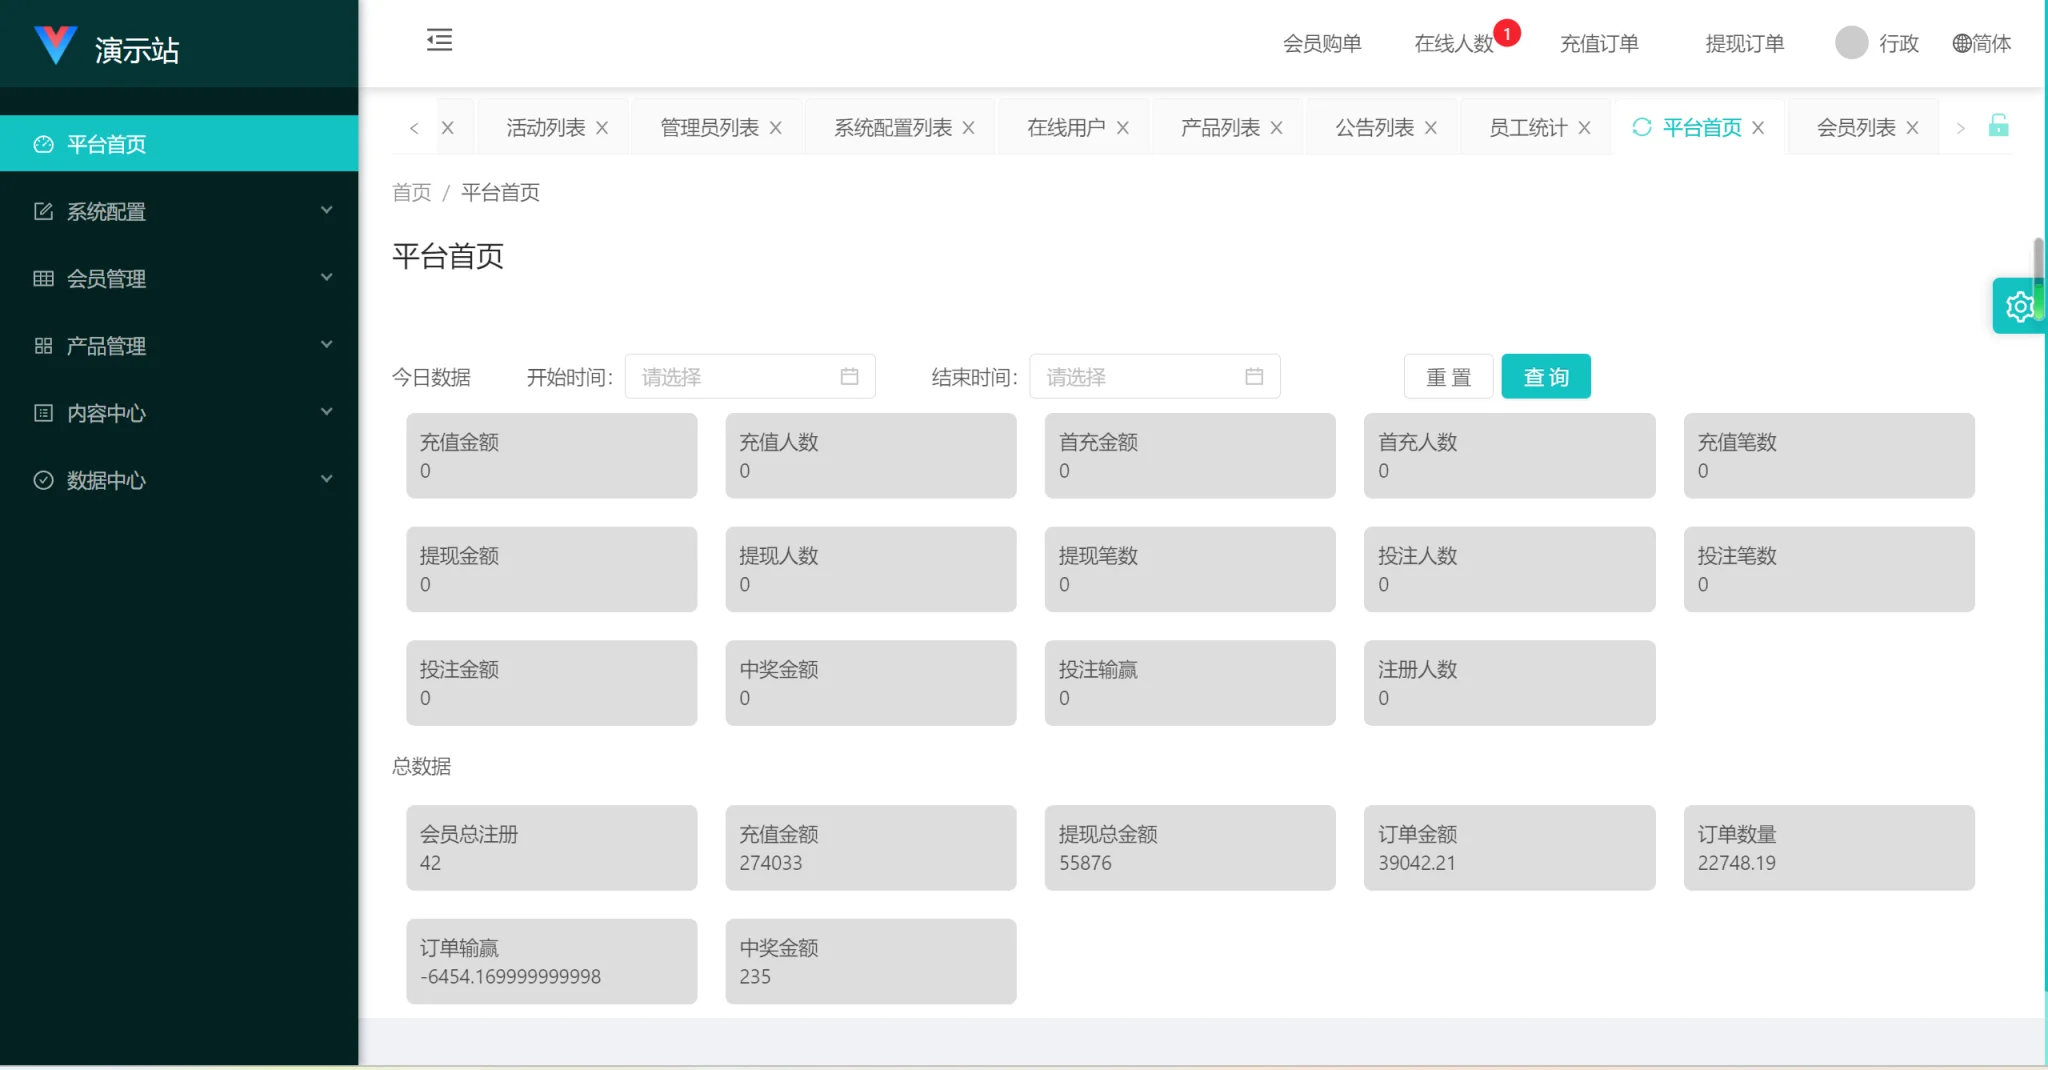Click the 查询 query button
The width and height of the screenshot is (2048, 1070).
point(1545,376)
